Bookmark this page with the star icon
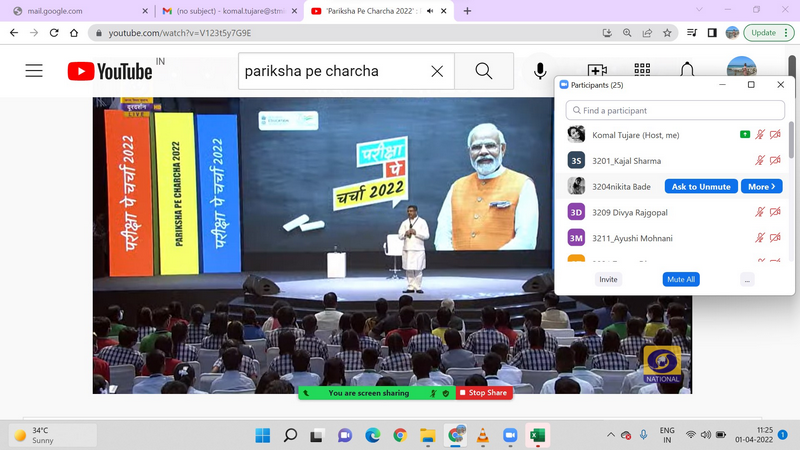The height and width of the screenshot is (450, 800). [667, 33]
